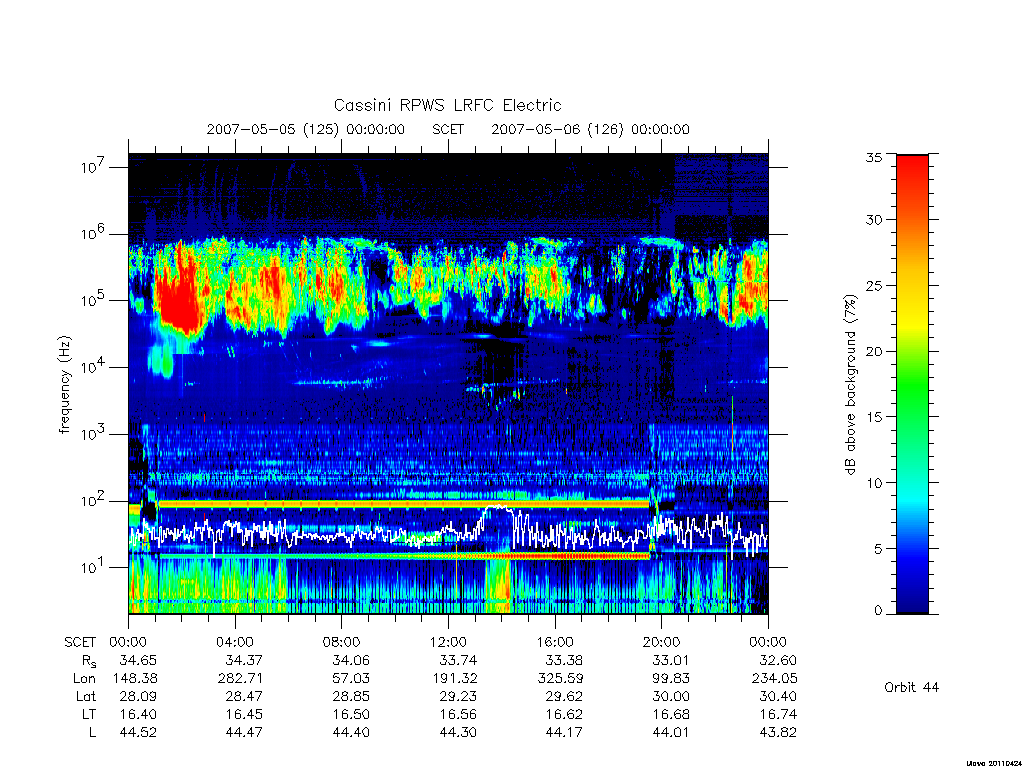Click the colorbar tick label '35'

874,157
